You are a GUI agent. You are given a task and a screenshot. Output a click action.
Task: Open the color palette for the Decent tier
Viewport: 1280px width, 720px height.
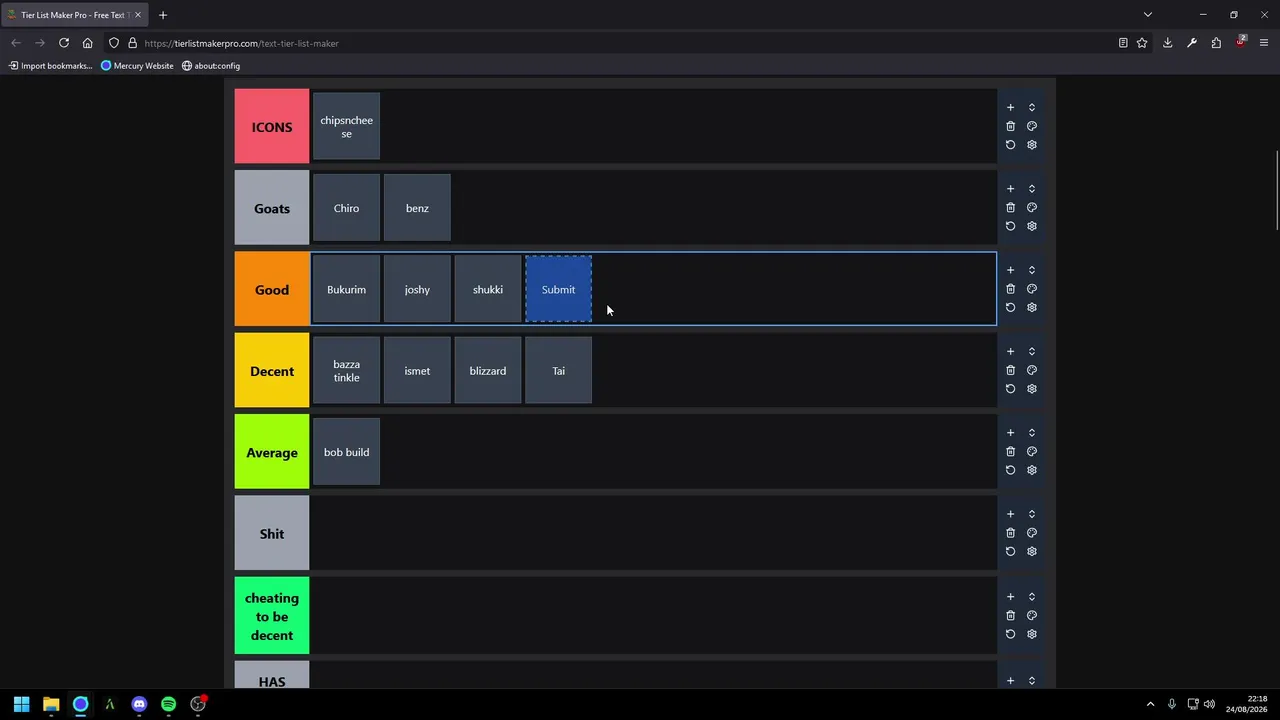tap(1032, 370)
